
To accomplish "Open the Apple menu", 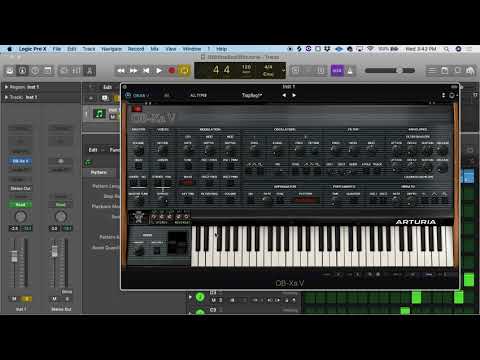I will pos(10,49).
